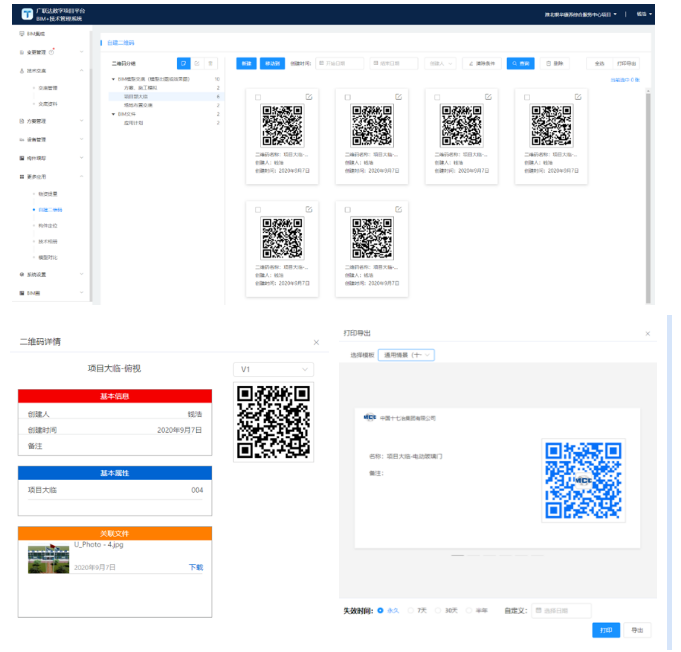Close the 打印导出 dialog with the X

pos(648,334)
